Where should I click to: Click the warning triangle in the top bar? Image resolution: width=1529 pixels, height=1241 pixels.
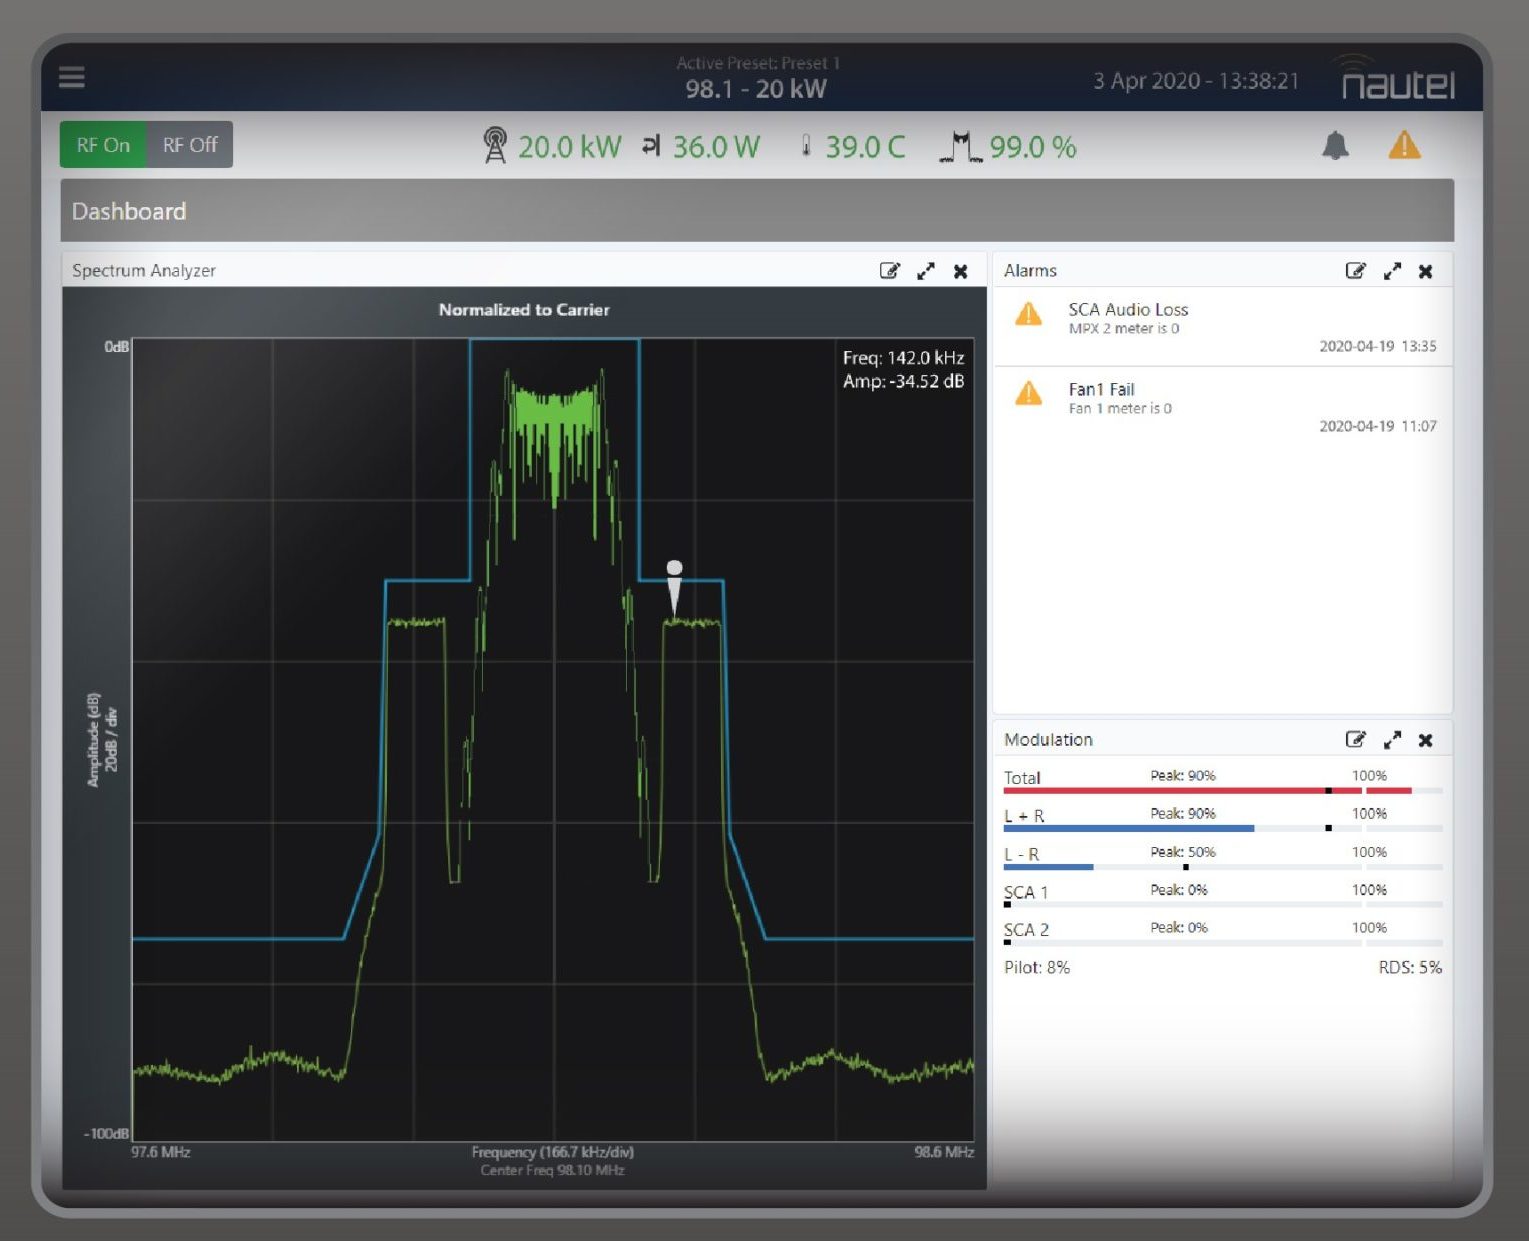(1404, 146)
